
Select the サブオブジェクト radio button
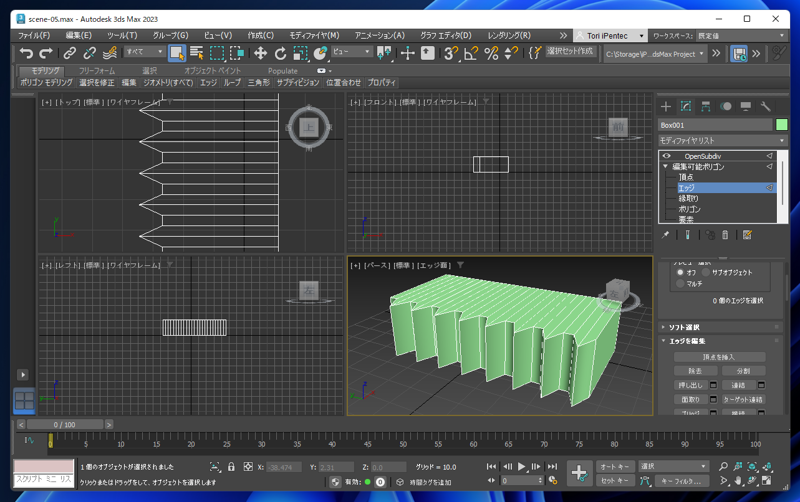coord(706,272)
